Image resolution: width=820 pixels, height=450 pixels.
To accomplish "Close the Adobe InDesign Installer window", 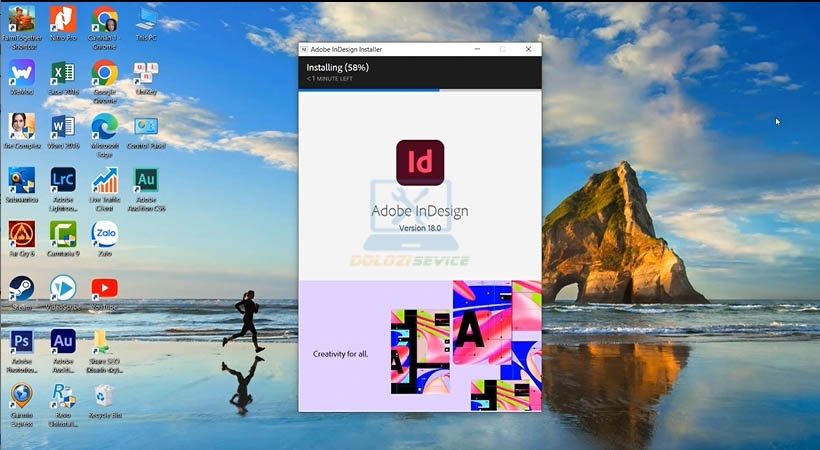I will 529,49.
